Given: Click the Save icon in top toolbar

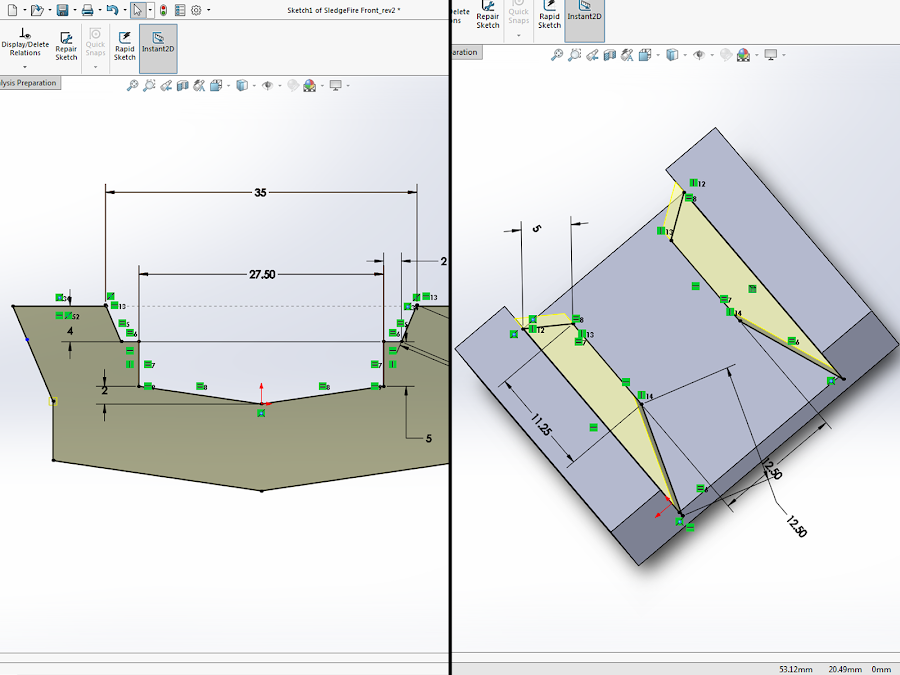Looking at the screenshot, I should tap(62, 10).
